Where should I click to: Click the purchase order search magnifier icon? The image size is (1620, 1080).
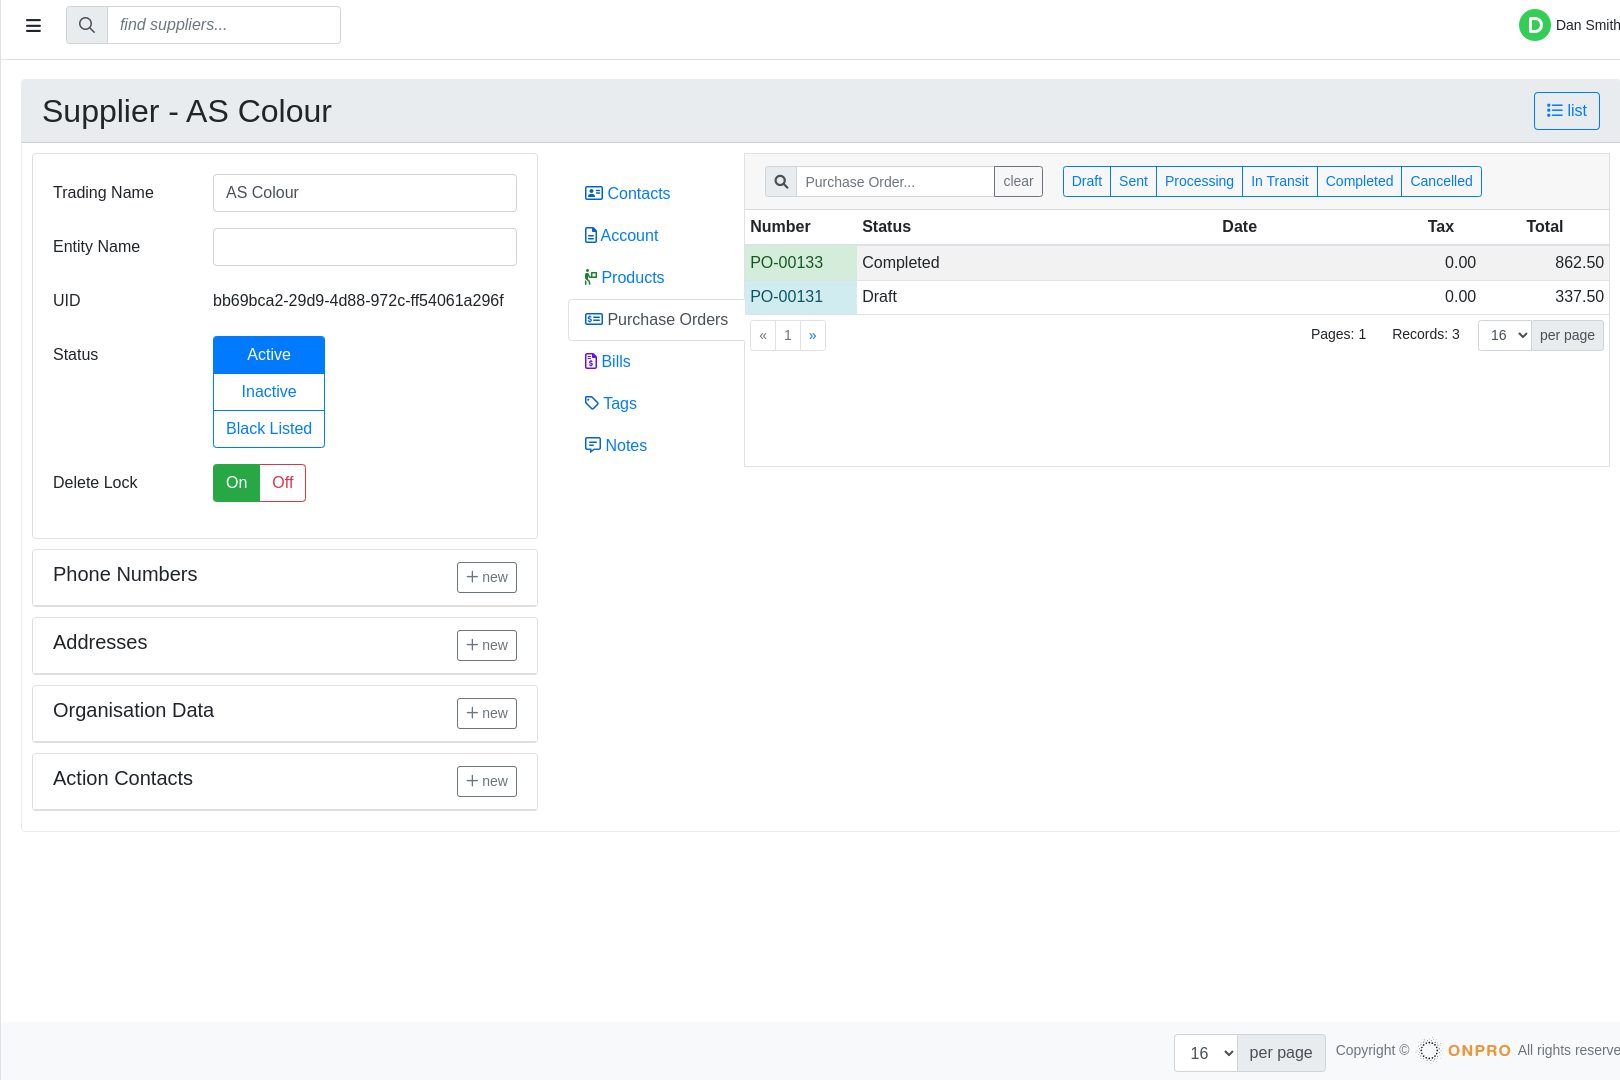(781, 182)
